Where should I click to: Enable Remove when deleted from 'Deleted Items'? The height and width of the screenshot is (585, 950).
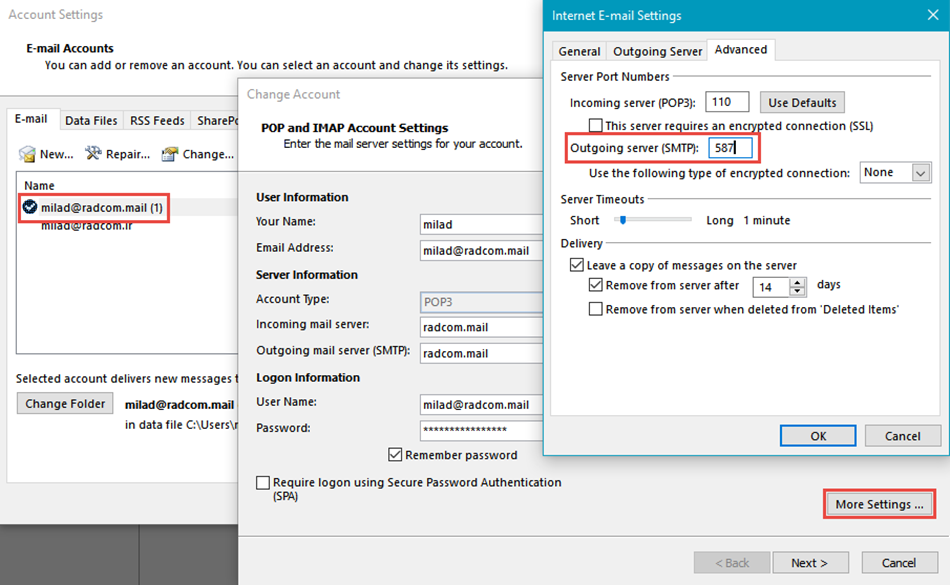click(596, 310)
